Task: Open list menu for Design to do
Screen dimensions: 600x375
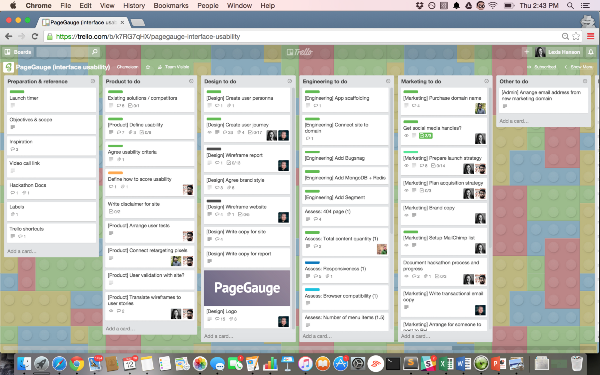Action: [289, 81]
